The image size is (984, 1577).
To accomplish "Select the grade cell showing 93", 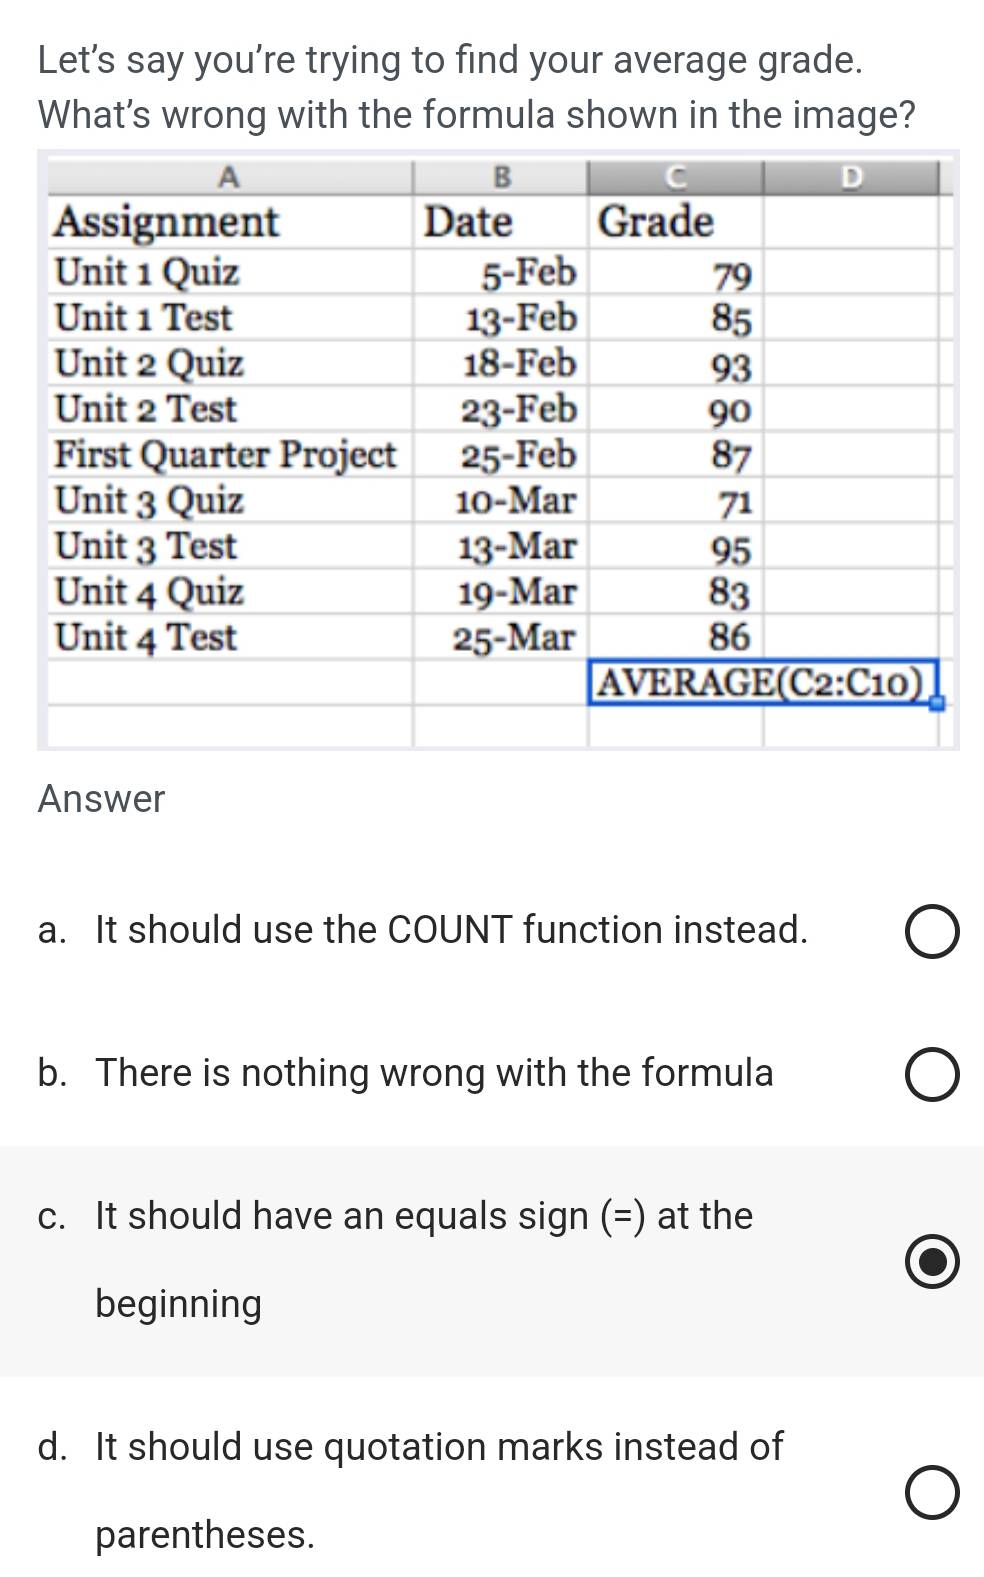I will pyautogui.click(x=675, y=365).
